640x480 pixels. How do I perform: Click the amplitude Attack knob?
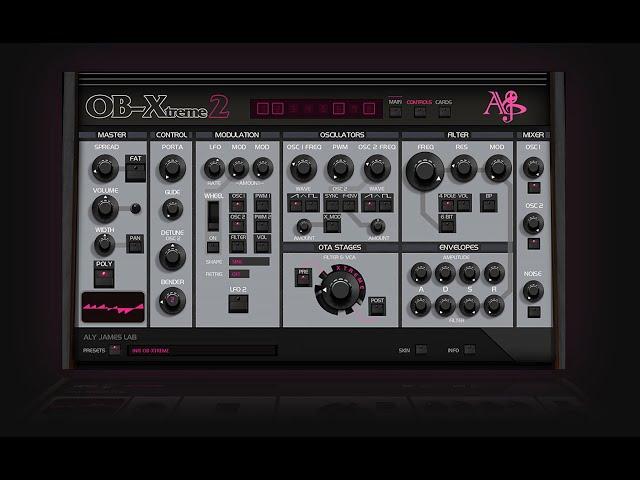pos(421,273)
